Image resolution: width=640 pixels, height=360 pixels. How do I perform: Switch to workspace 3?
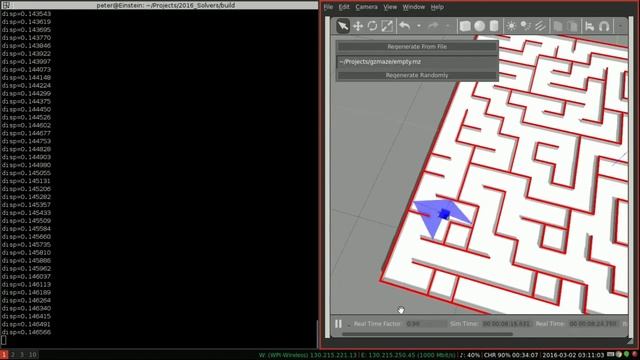click(x=22, y=355)
